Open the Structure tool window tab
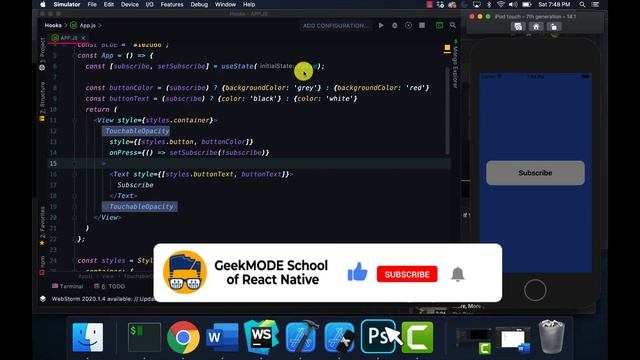Image resolution: width=640 pixels, height=360 pixels. 42,101
